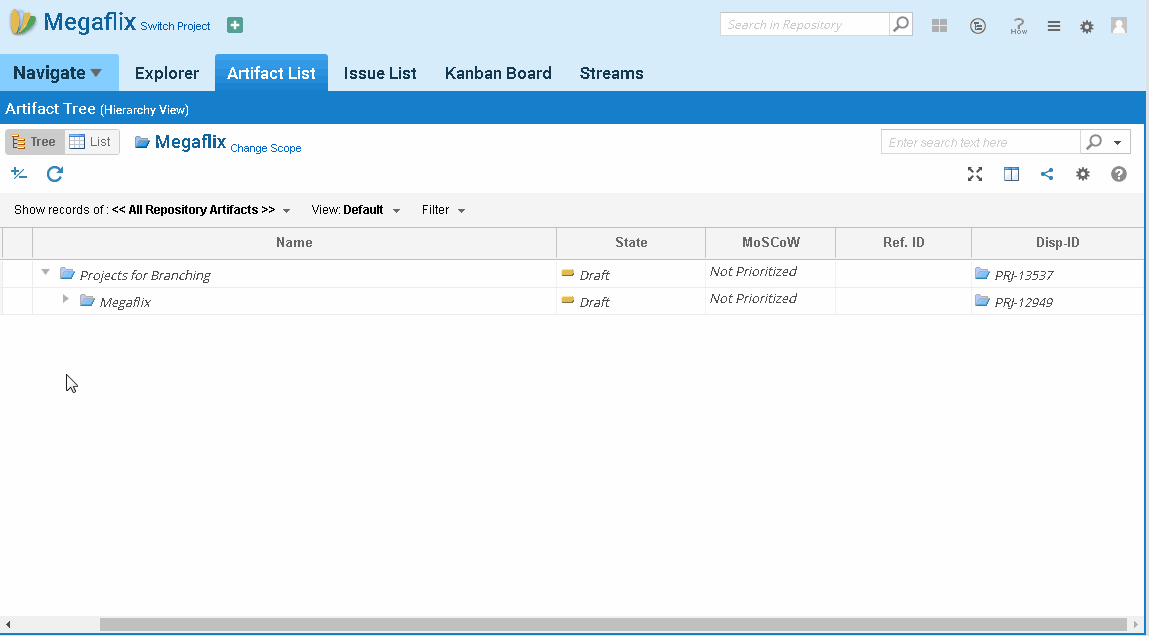Click the artifact search magnifier icon
The width and height of the screenshot is (1149, 636).
pyautogui.click(x=1093, y=141)
